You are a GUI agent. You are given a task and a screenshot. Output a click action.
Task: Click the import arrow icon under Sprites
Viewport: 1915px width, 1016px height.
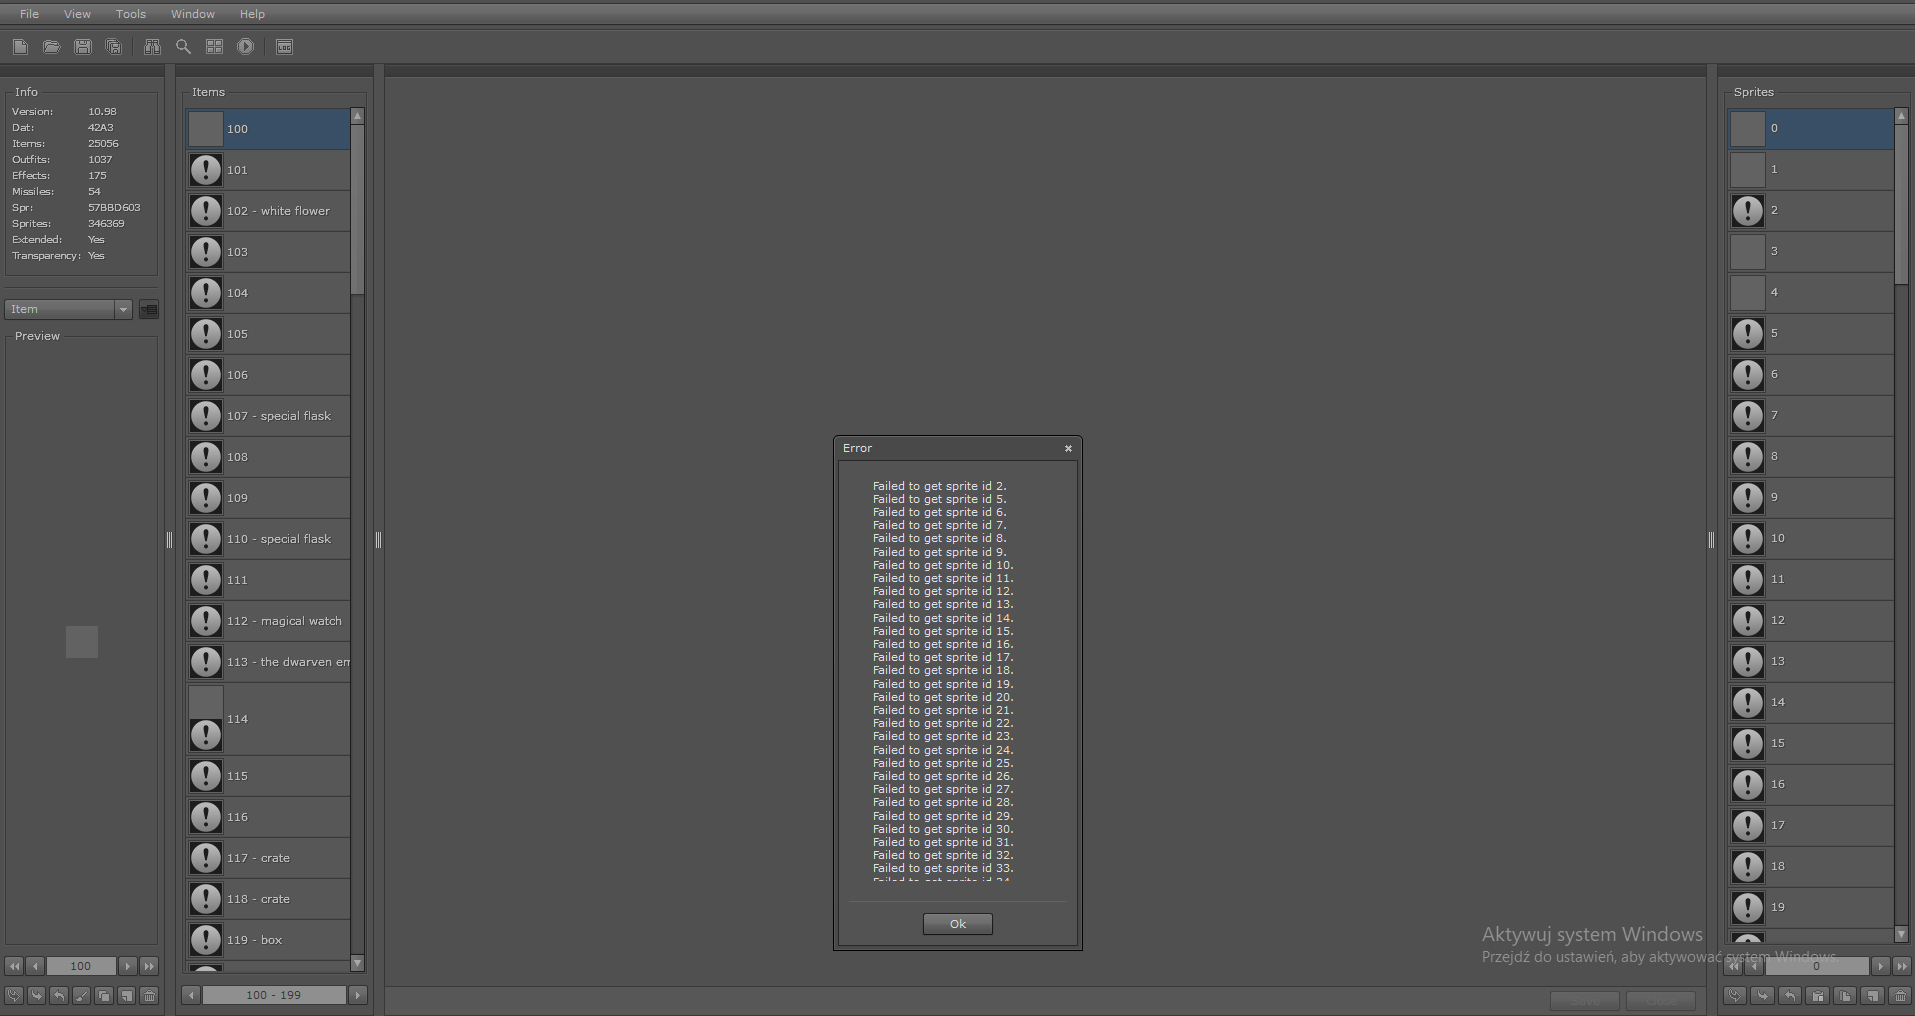coord(1762,995)
